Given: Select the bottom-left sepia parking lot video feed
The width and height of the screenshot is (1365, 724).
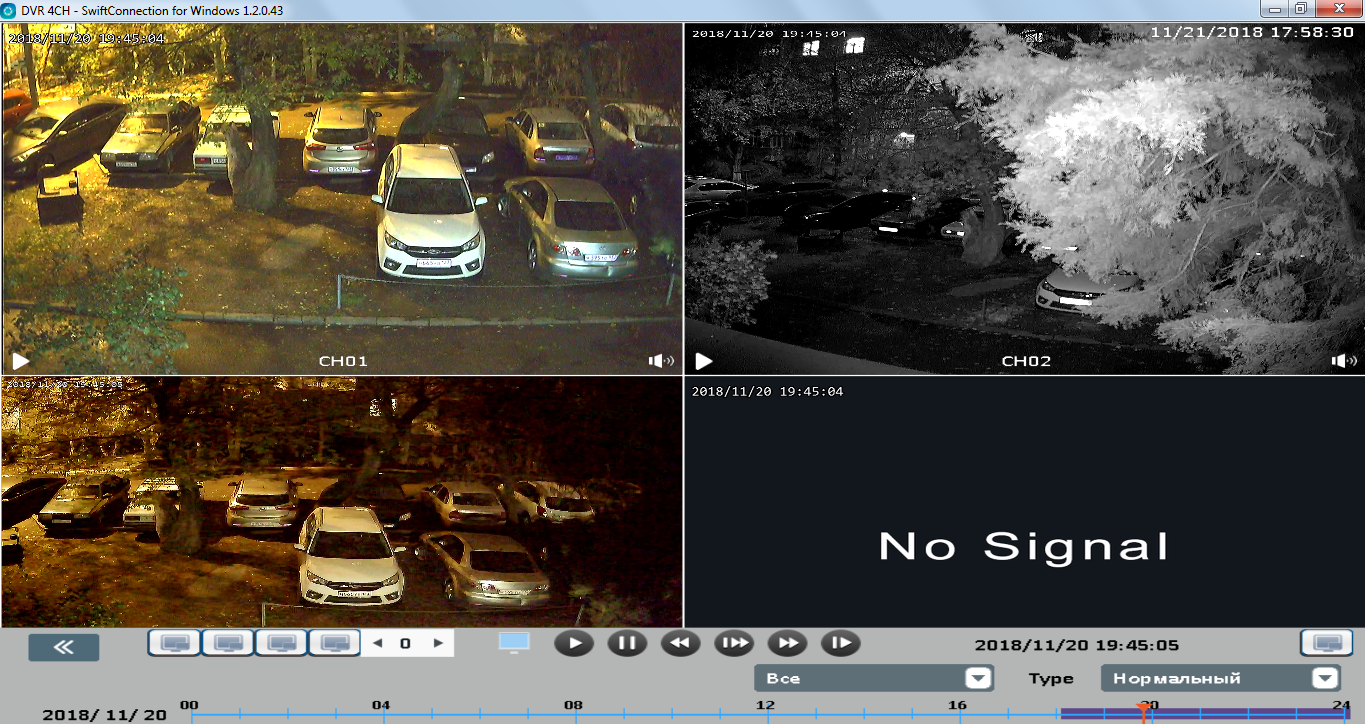Looking at the screenshot, I should point(342,502).
